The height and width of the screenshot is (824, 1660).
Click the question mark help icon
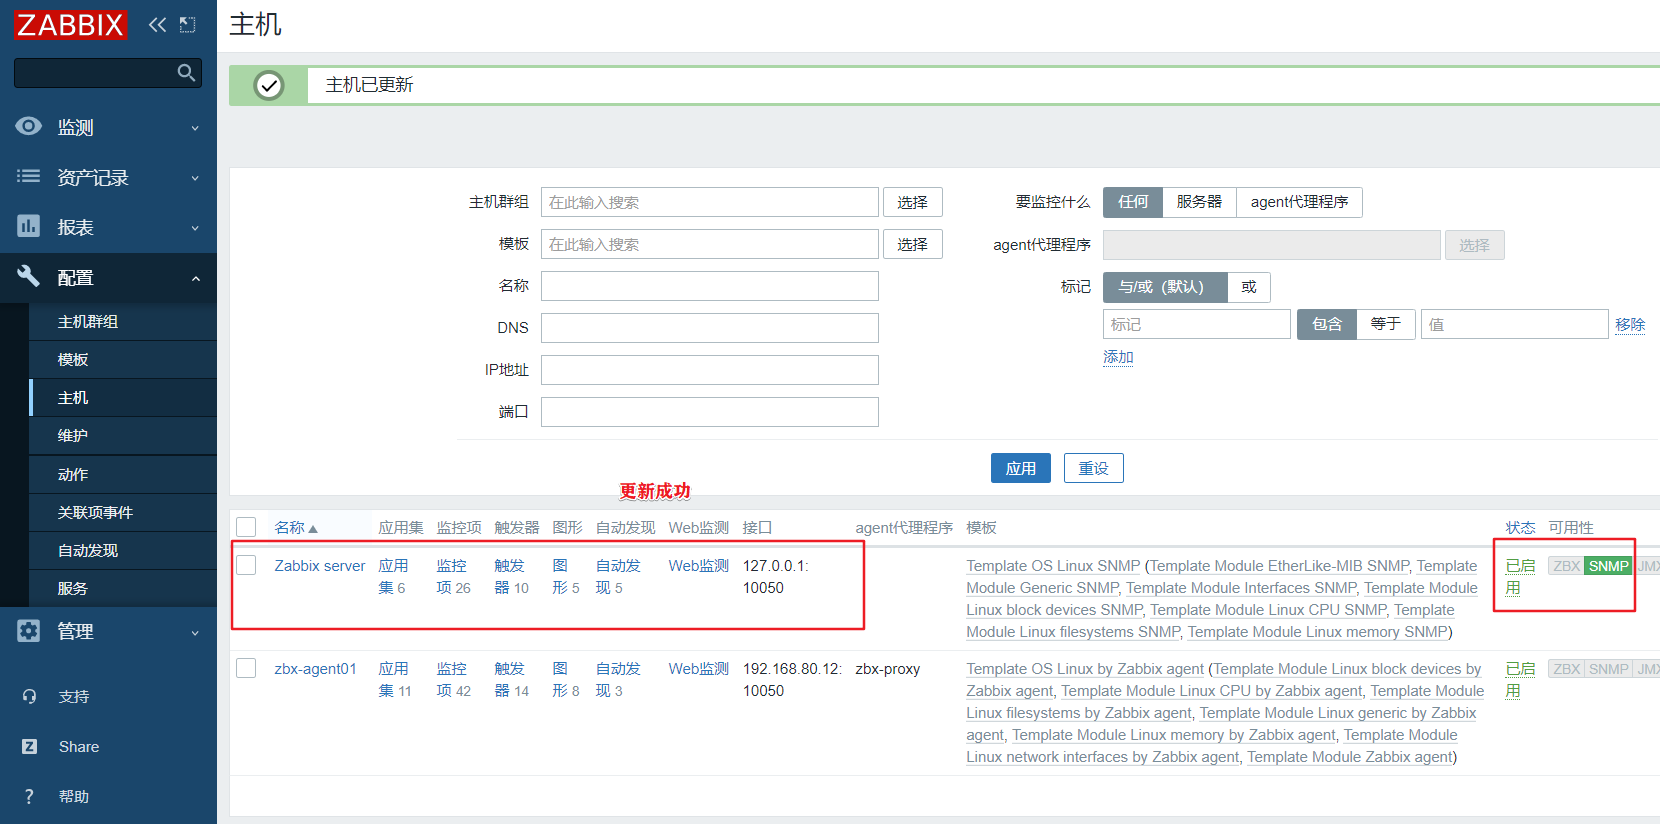[x=29, y=796]
